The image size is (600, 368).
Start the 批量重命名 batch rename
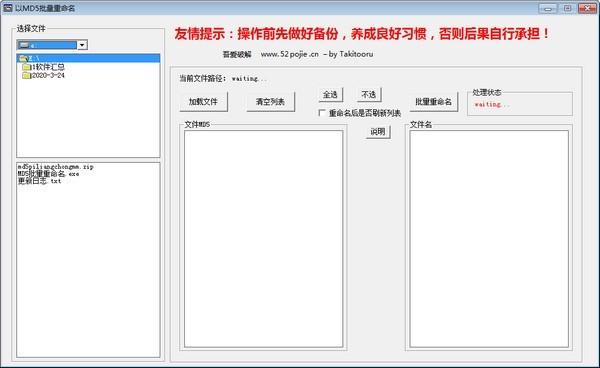tap(434, 102)
